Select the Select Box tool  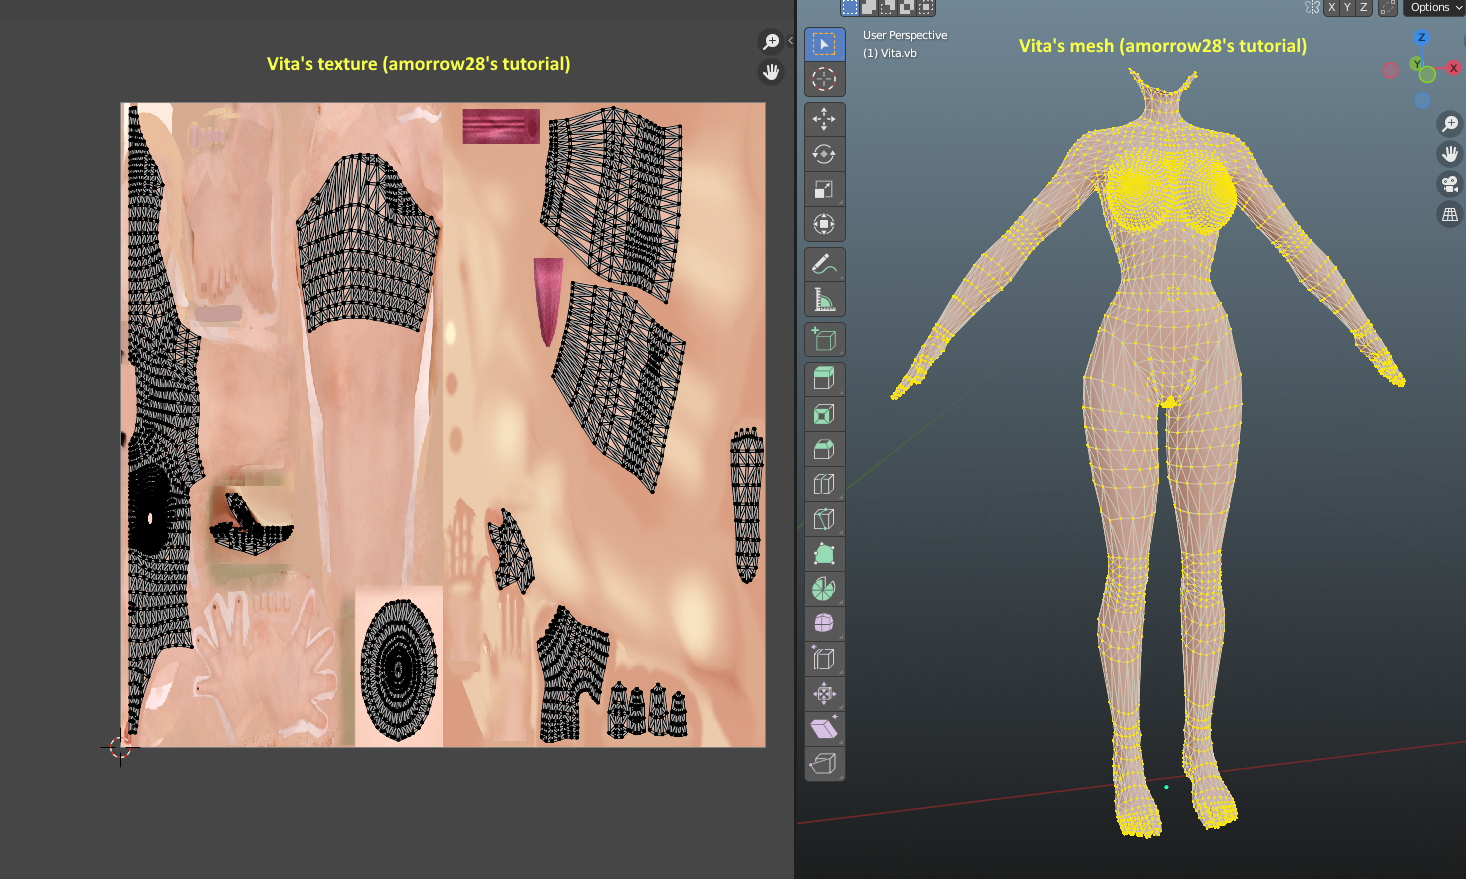[x=824, y=44]
